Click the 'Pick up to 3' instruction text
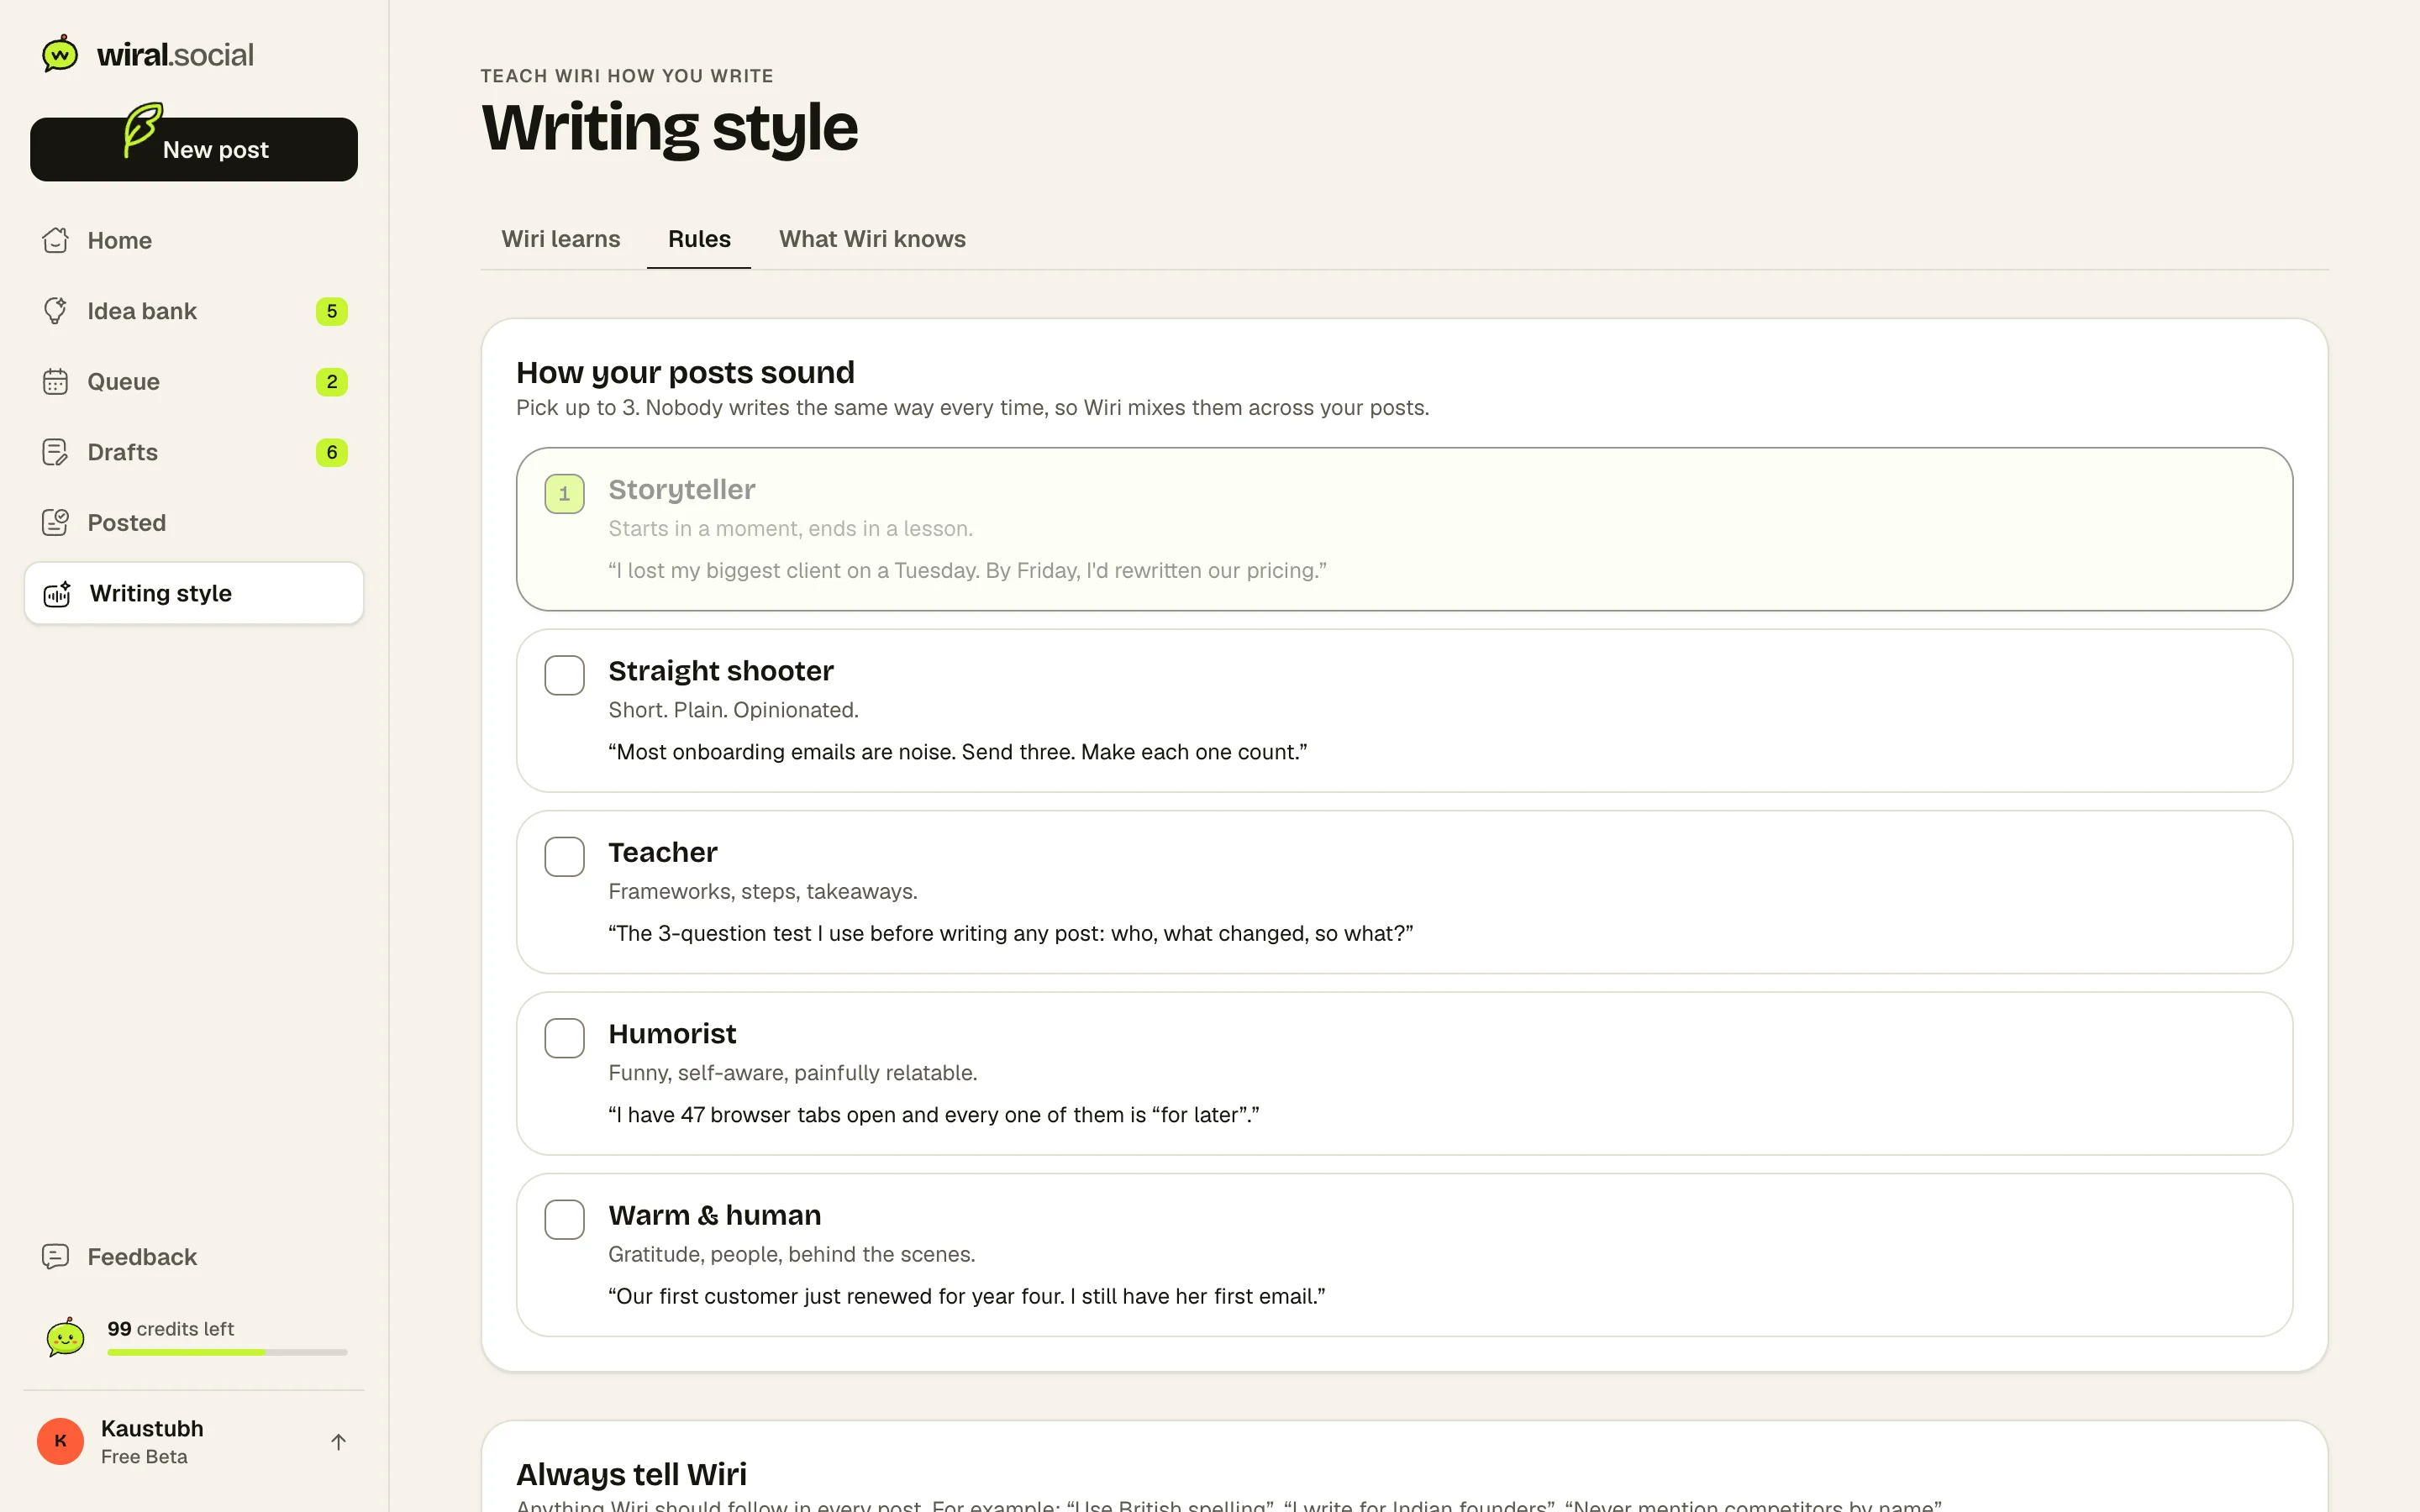This screenshot has height=1512, width=2420. pos(972,408)
